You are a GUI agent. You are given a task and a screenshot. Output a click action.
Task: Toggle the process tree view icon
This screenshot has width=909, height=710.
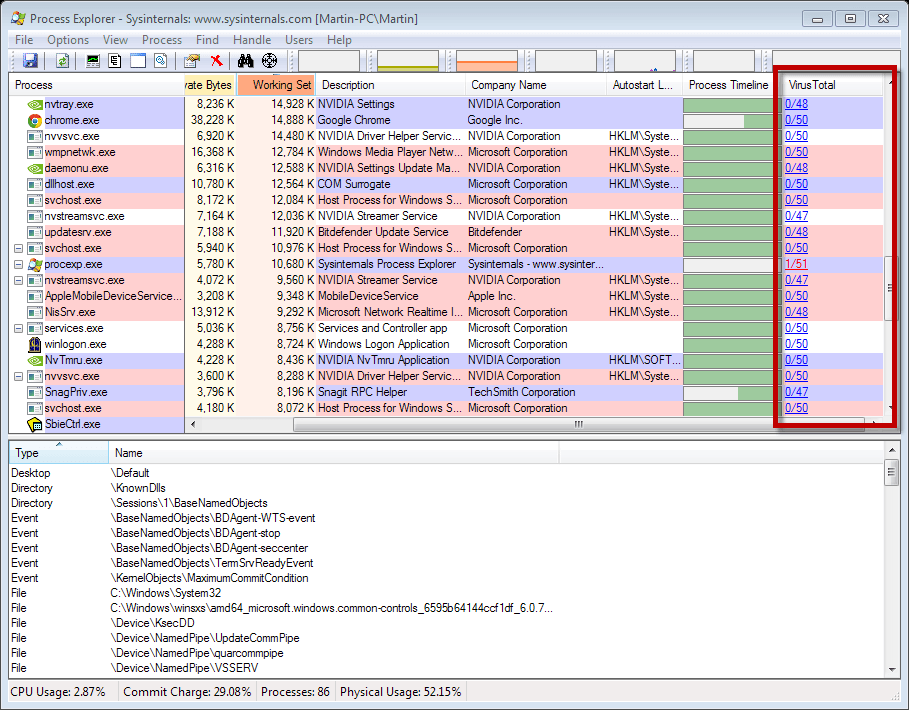point(115,60)
